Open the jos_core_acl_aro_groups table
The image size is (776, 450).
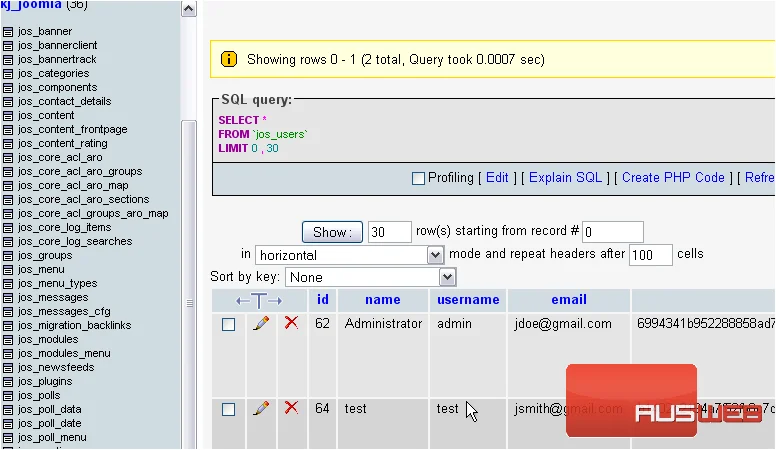pyautogui.click(x=80, y=172)
